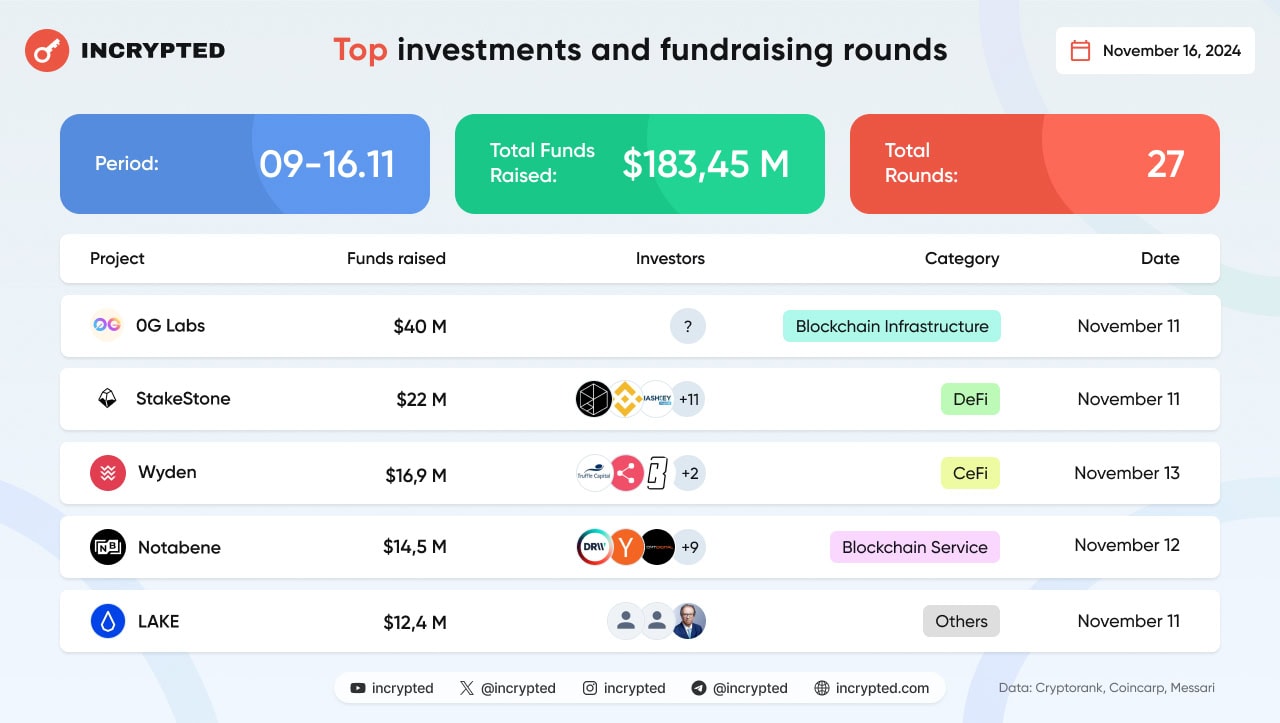Expand the +2 Wyden investors badge
Viewport: 1280px width, 723px height.
tap(689, 473)
